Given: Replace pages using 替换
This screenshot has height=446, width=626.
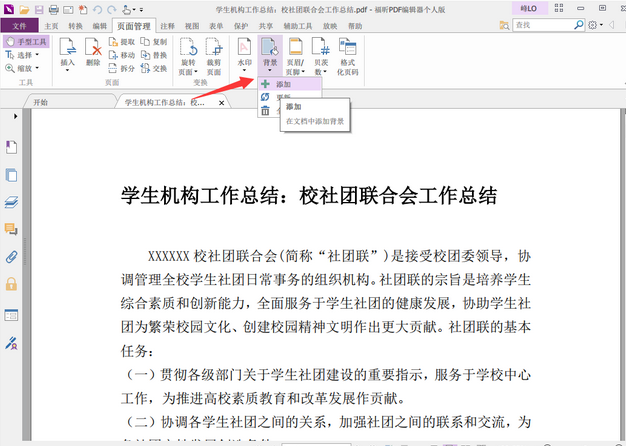Looking at the screenshot, I should [x=154, y=55].
